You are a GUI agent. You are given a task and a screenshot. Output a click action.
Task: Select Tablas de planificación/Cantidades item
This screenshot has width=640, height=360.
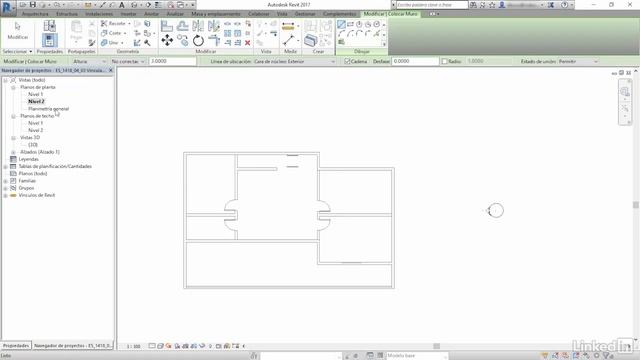(x=55, y=167)
